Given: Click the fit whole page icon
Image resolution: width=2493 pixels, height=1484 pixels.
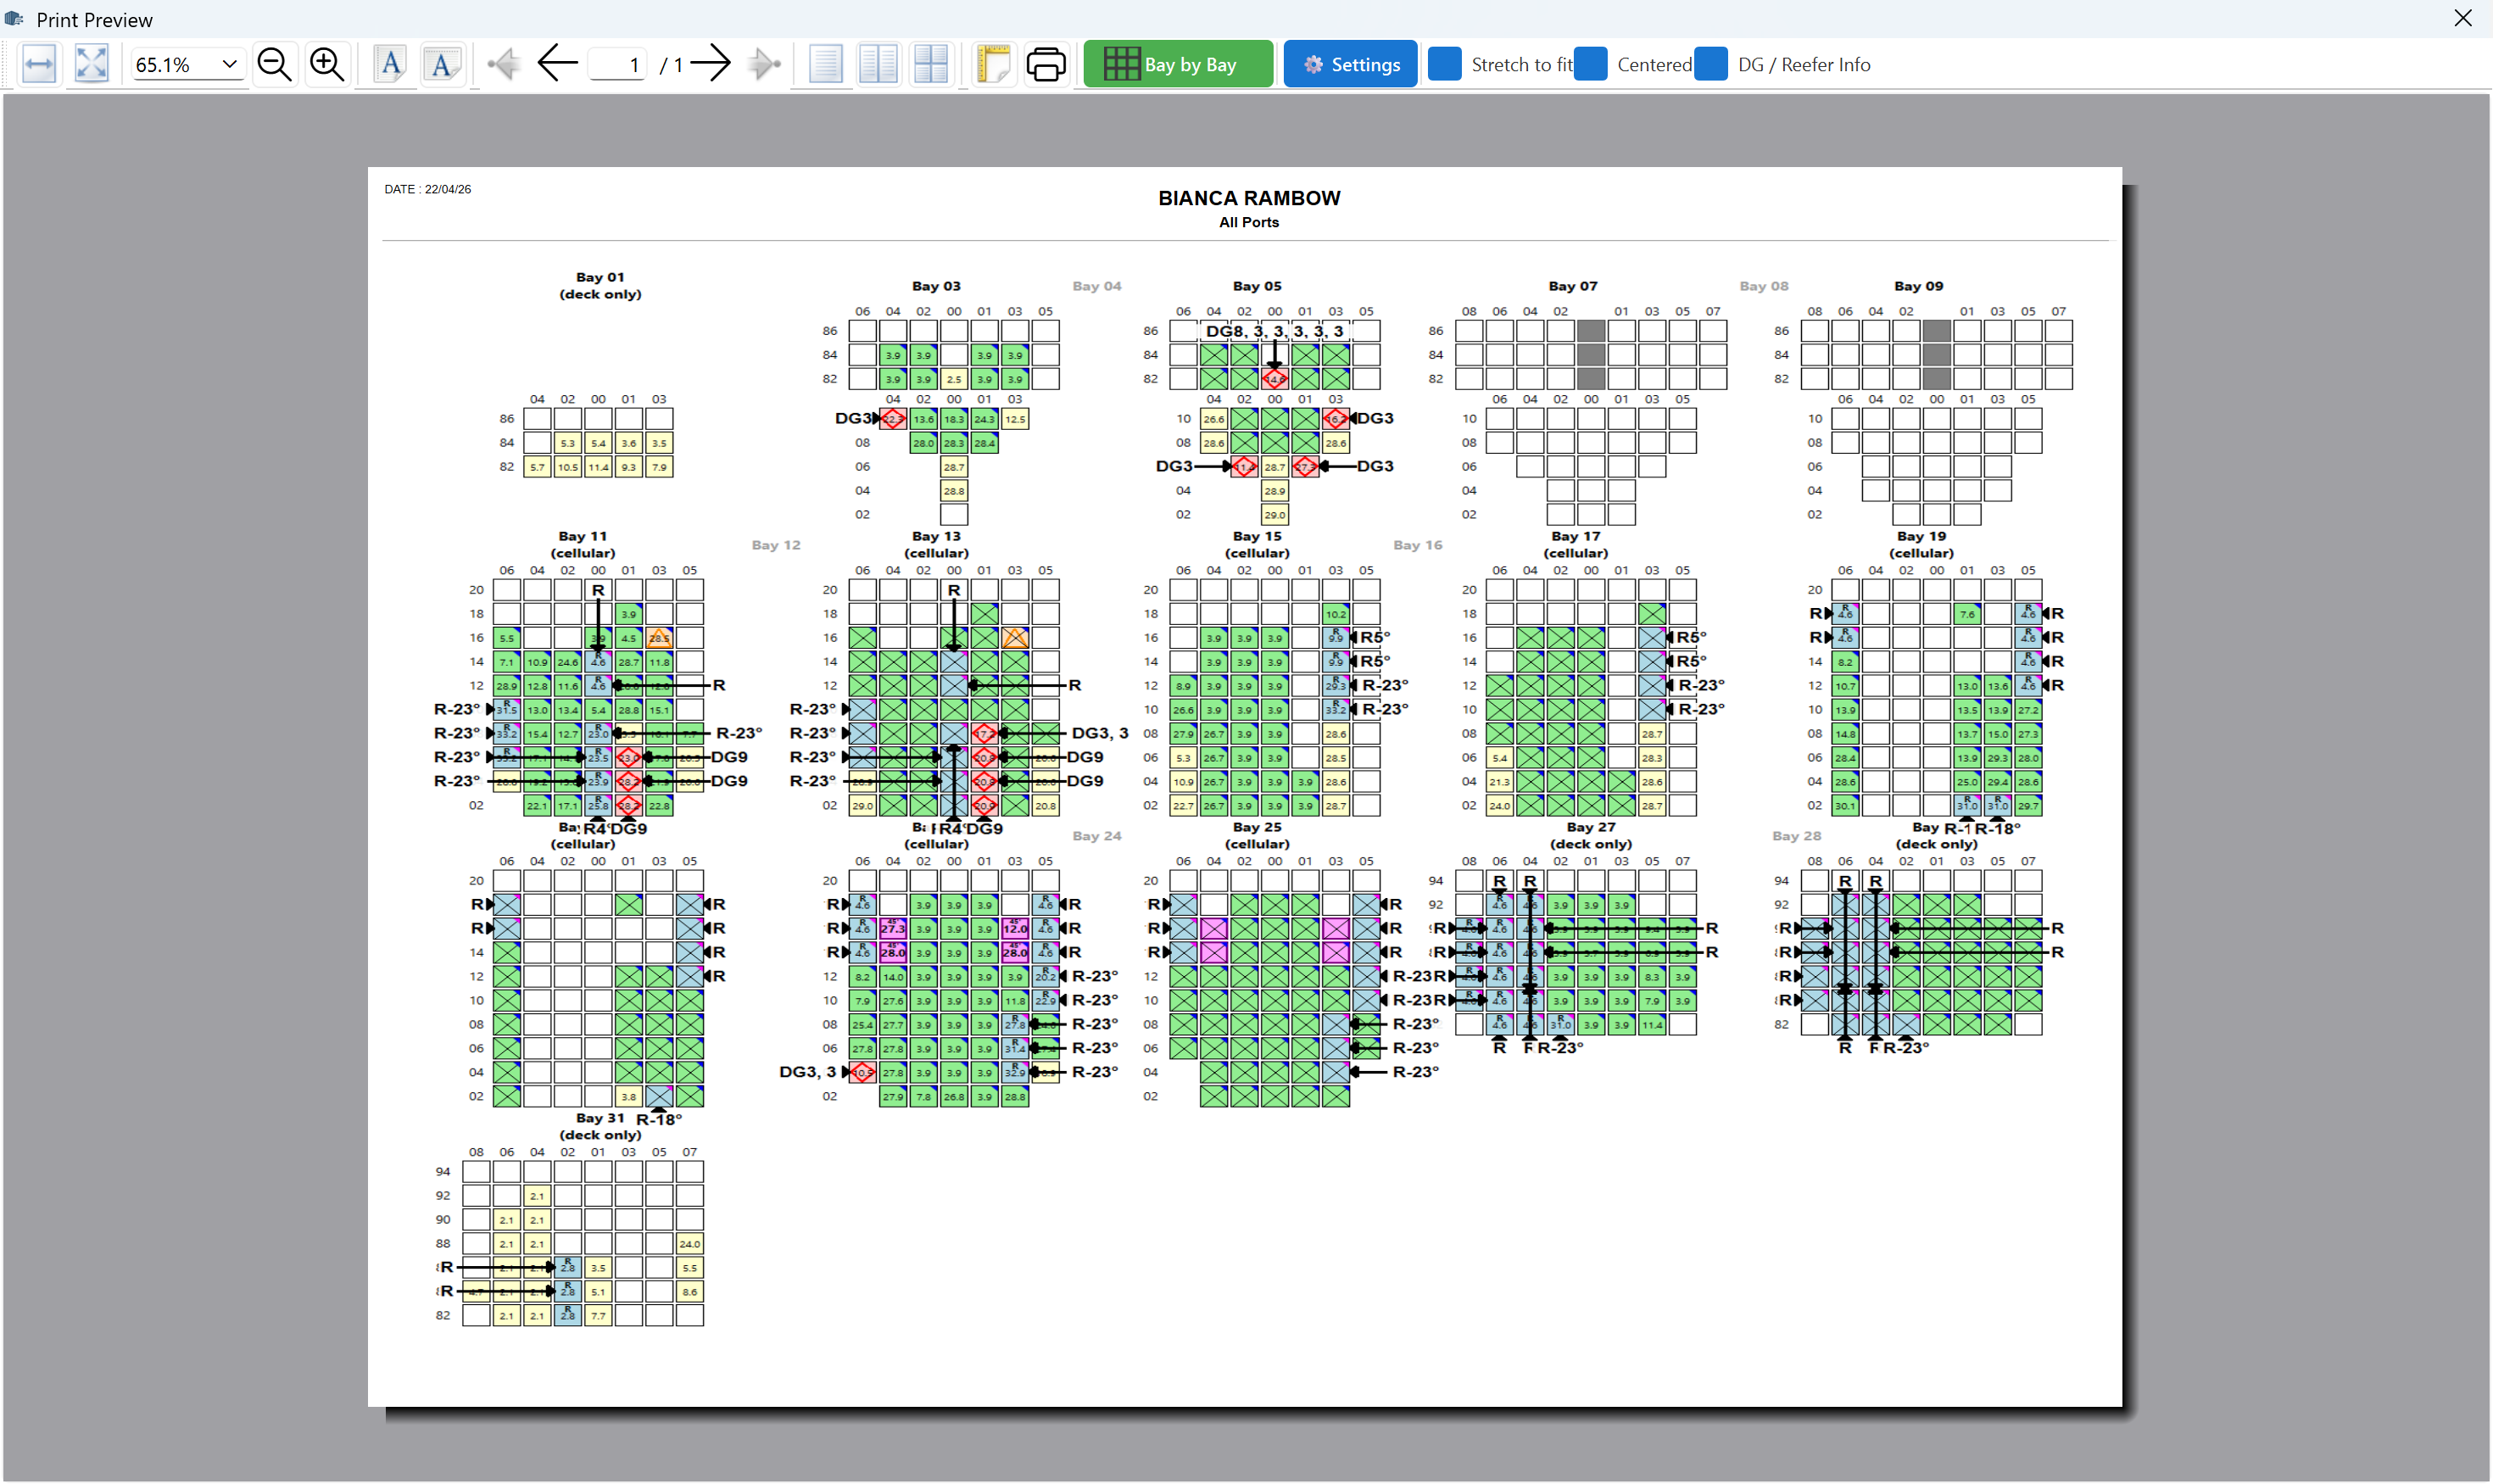Looking at the screenshot, I should (92, 64).
